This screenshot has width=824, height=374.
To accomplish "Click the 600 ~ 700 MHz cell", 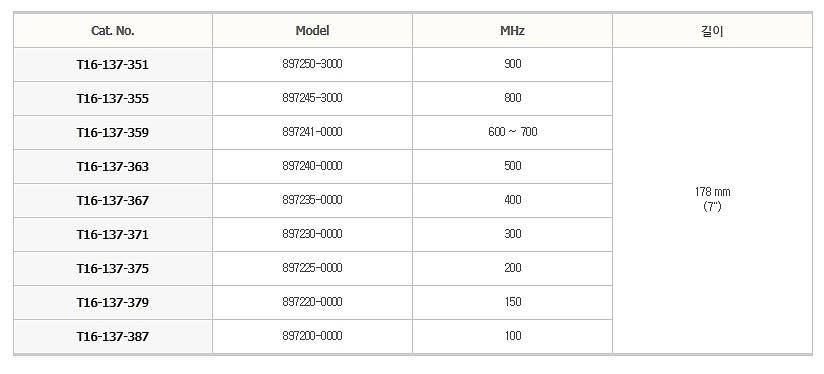I will pos(512,132).
